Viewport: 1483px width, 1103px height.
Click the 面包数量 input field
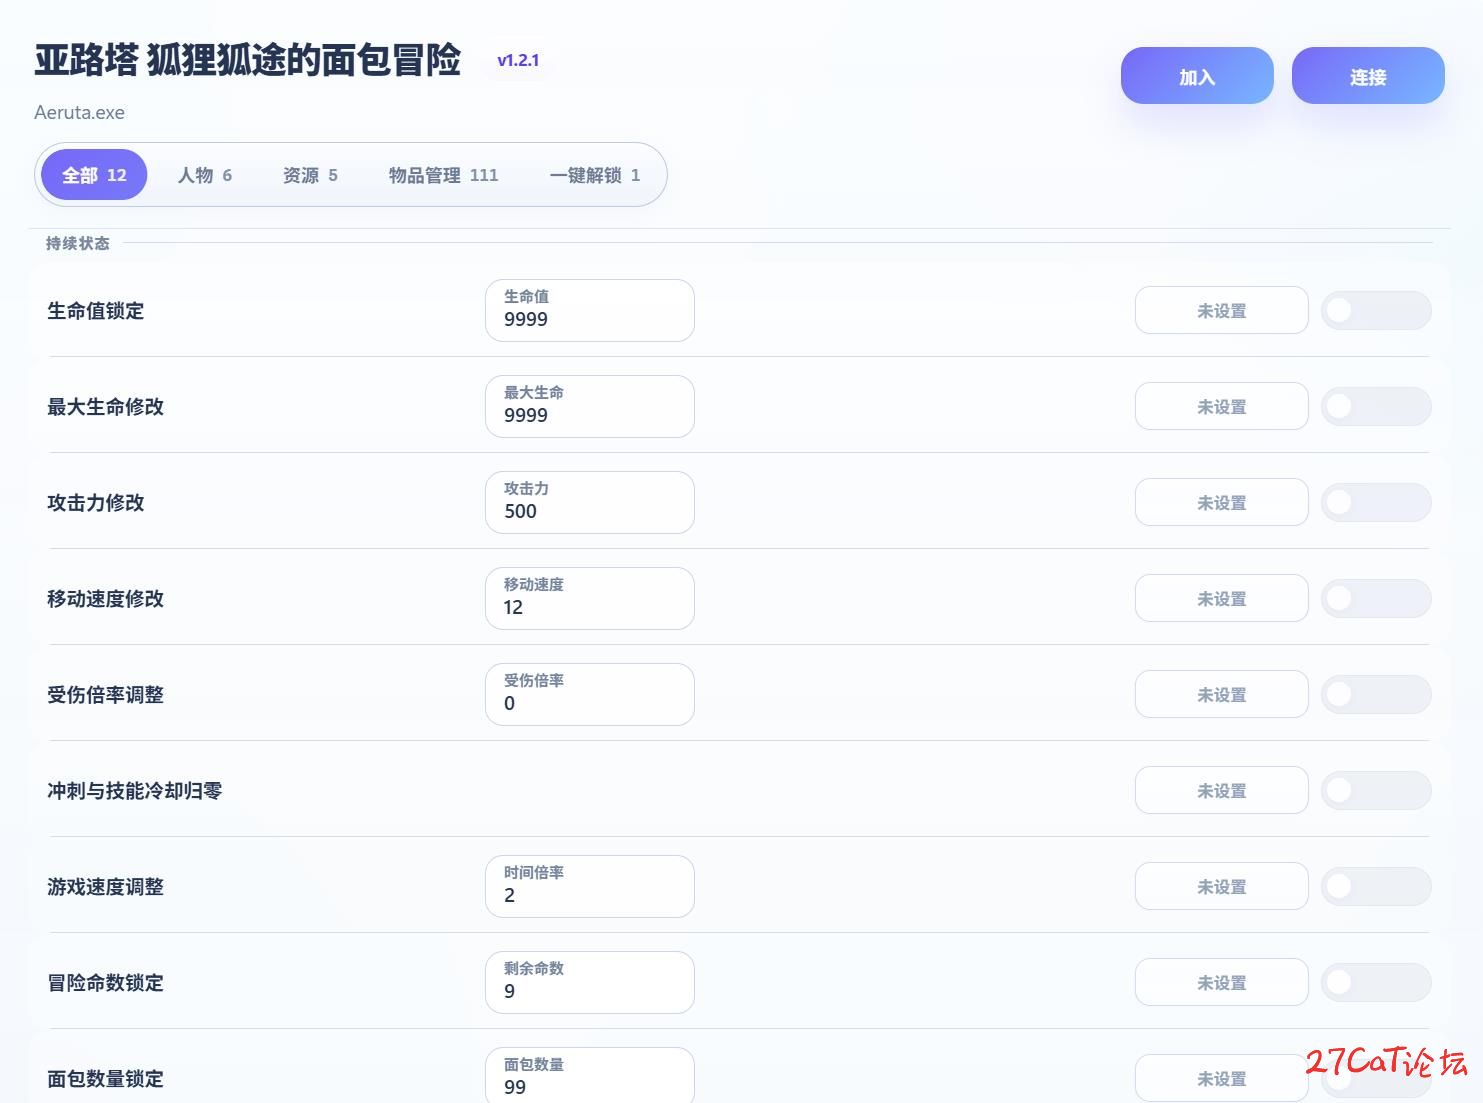coord(589,1085)
